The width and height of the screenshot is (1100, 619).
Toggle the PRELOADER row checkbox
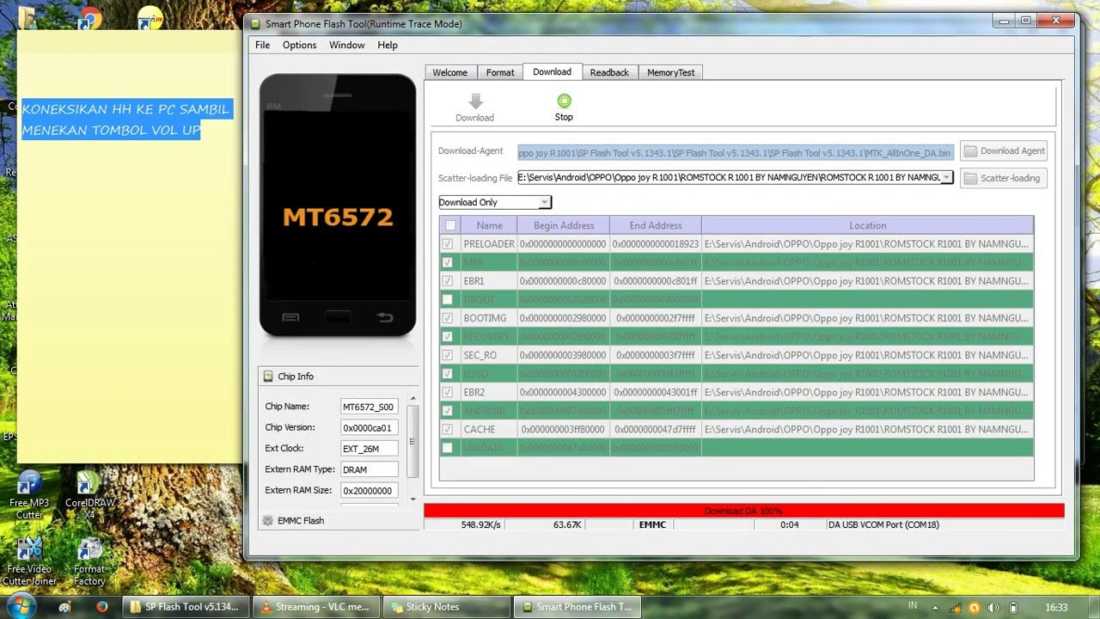(x=448, y=244)
